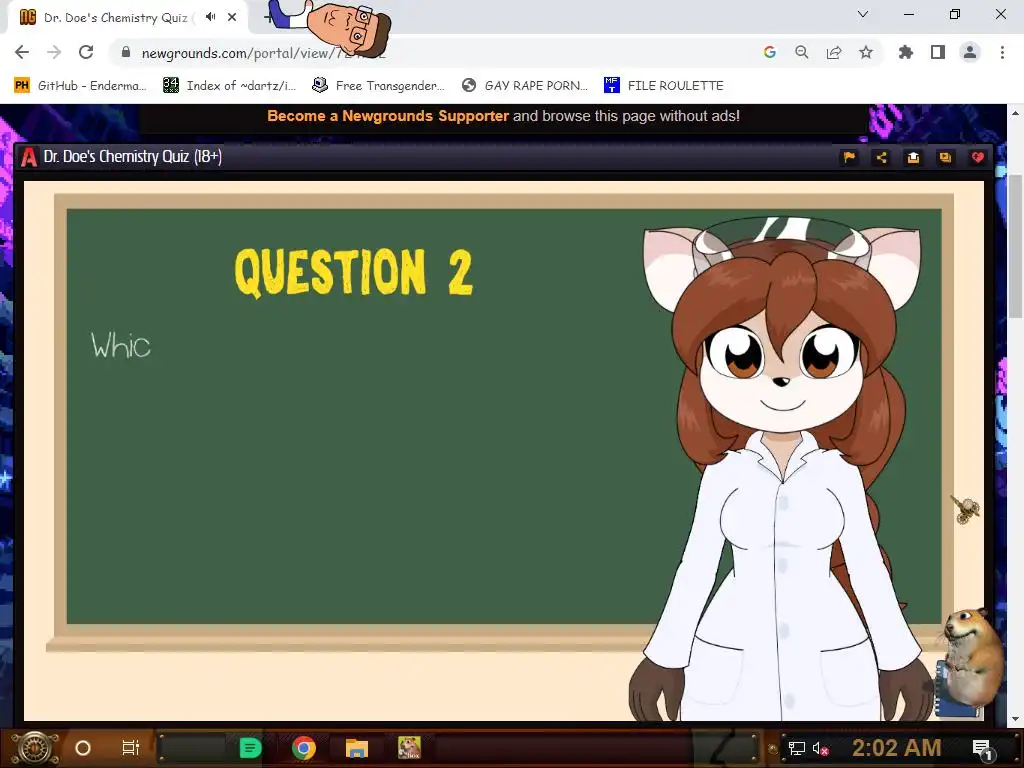Click the red Newgrounds A rating icon
This screenshot has height=768, width=1024.
coord(29,157)
